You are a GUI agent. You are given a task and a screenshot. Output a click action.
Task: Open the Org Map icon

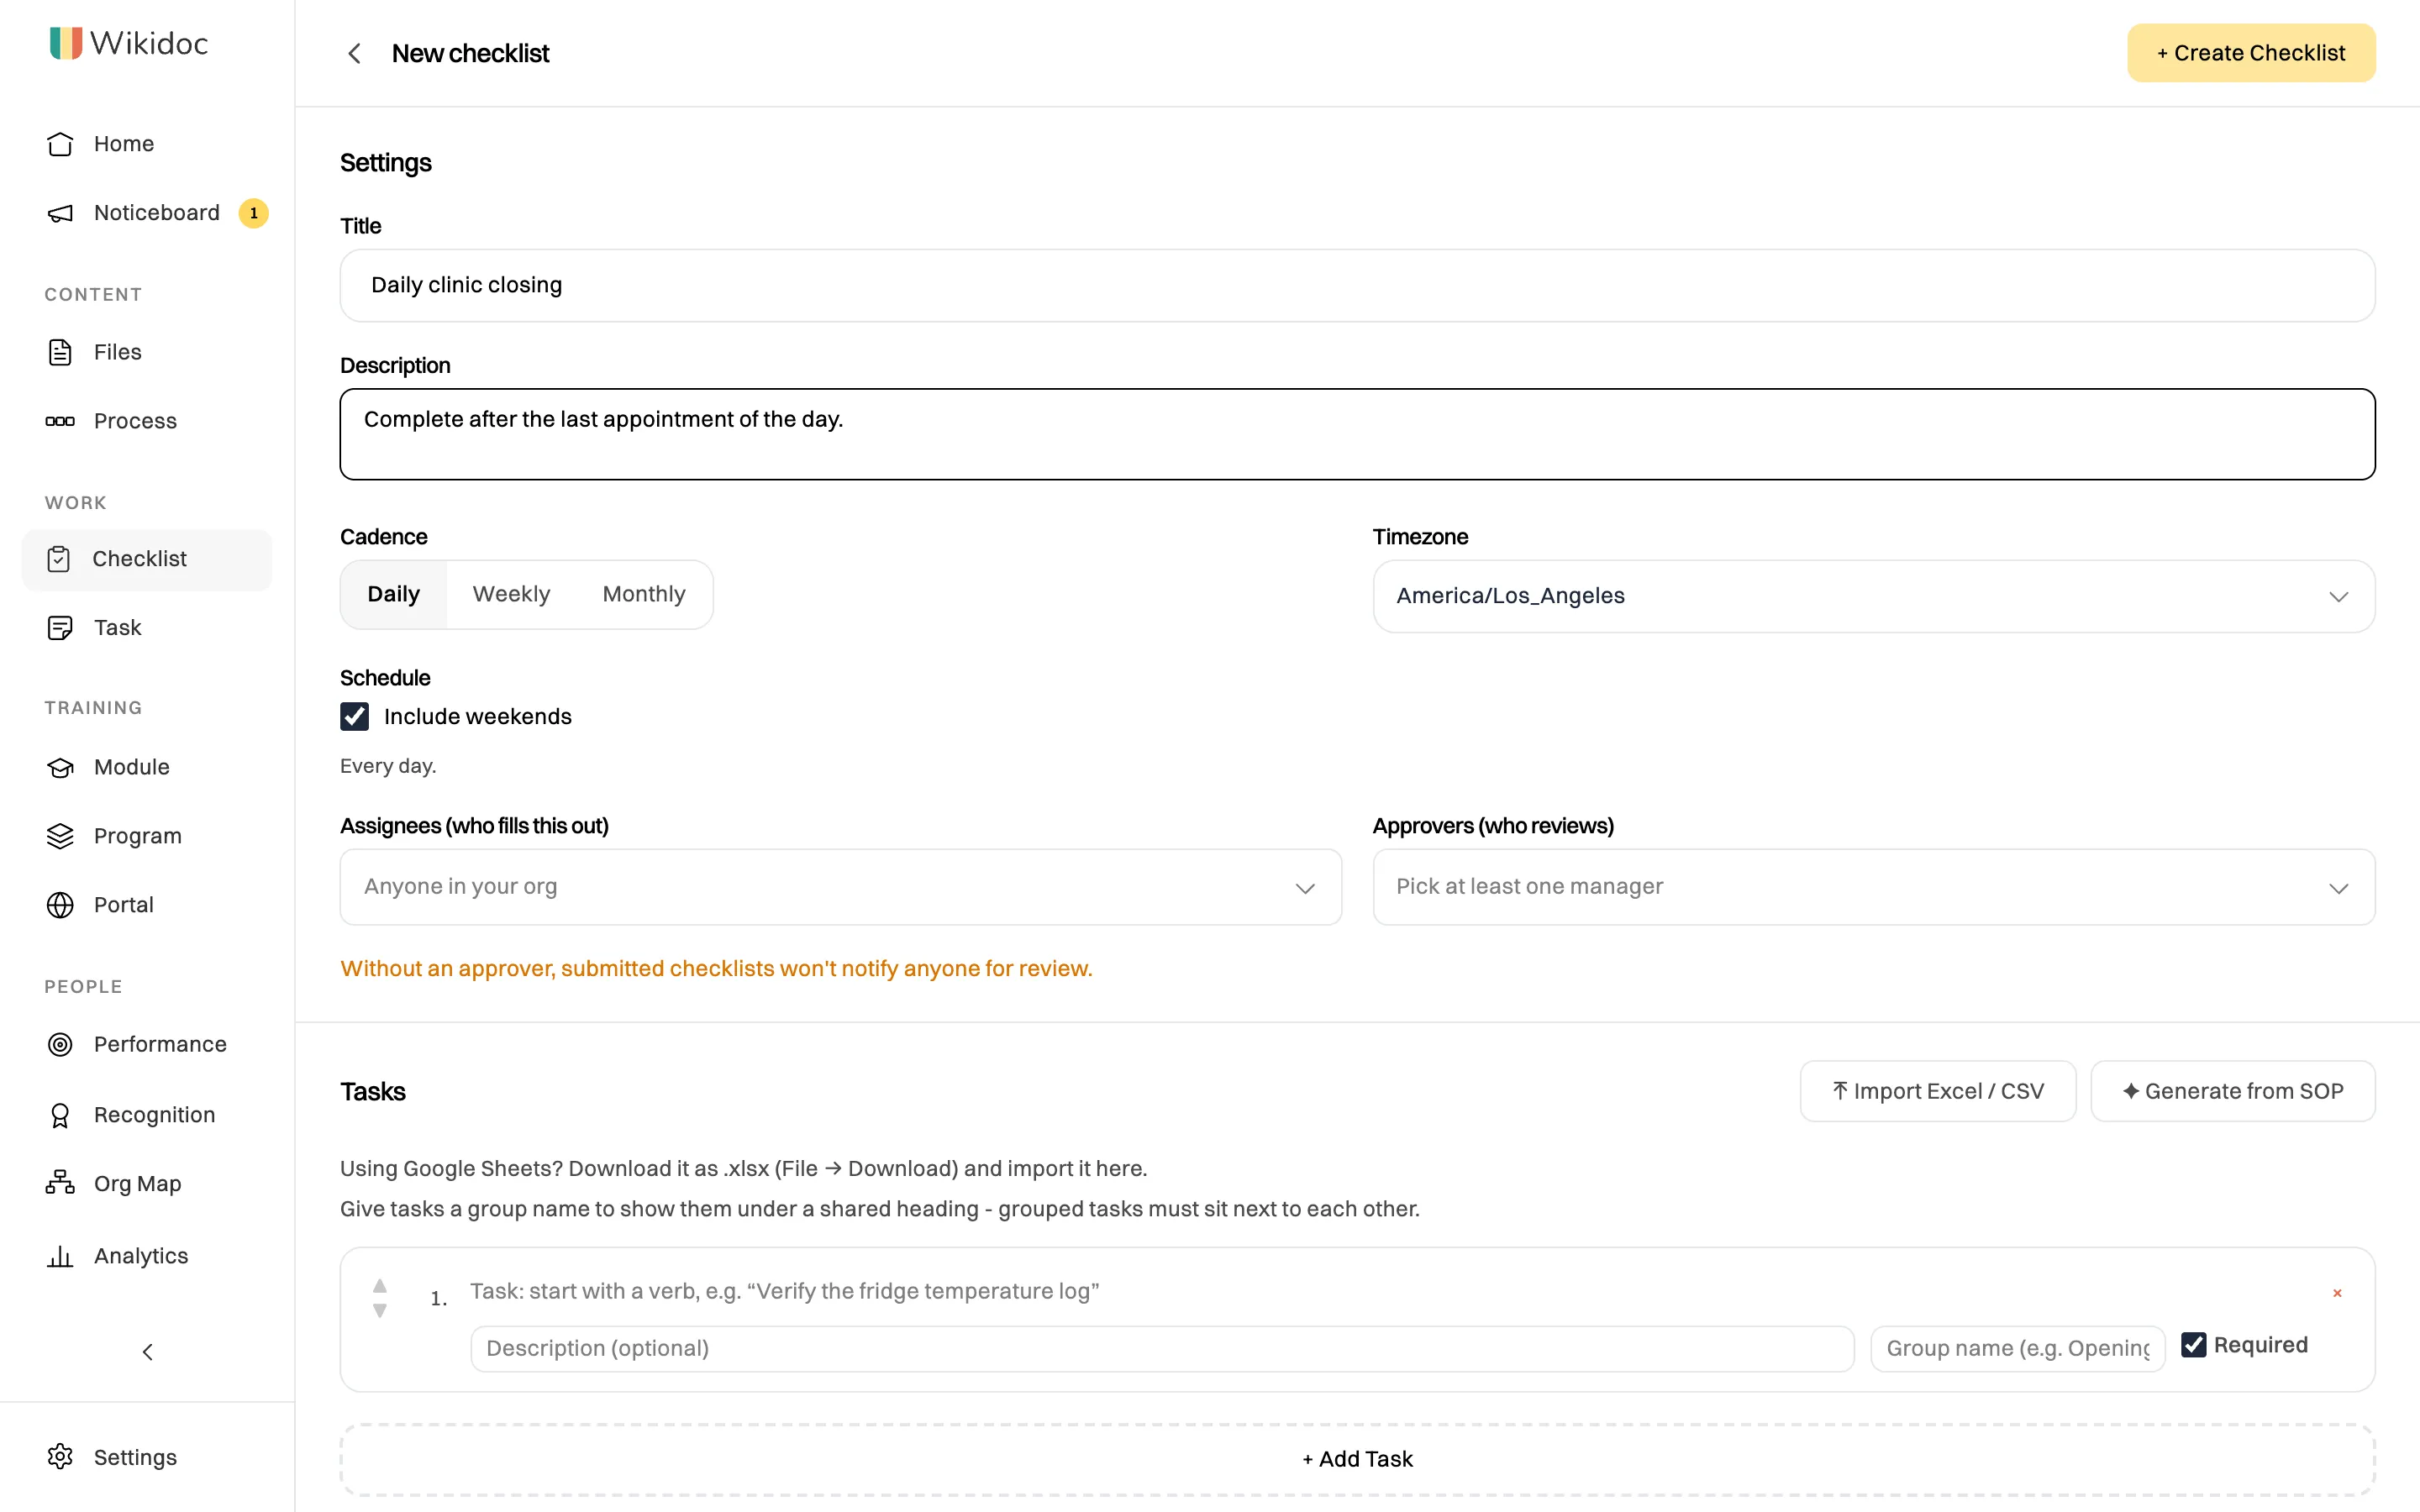tap(60, 1183)
